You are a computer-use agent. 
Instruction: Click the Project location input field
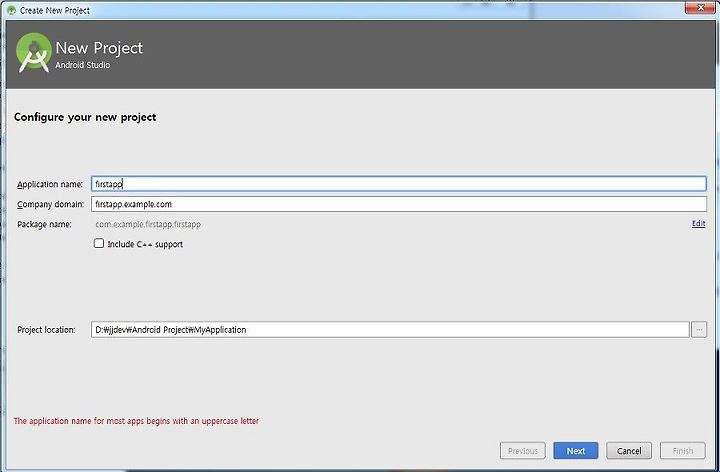click(390, 329)
